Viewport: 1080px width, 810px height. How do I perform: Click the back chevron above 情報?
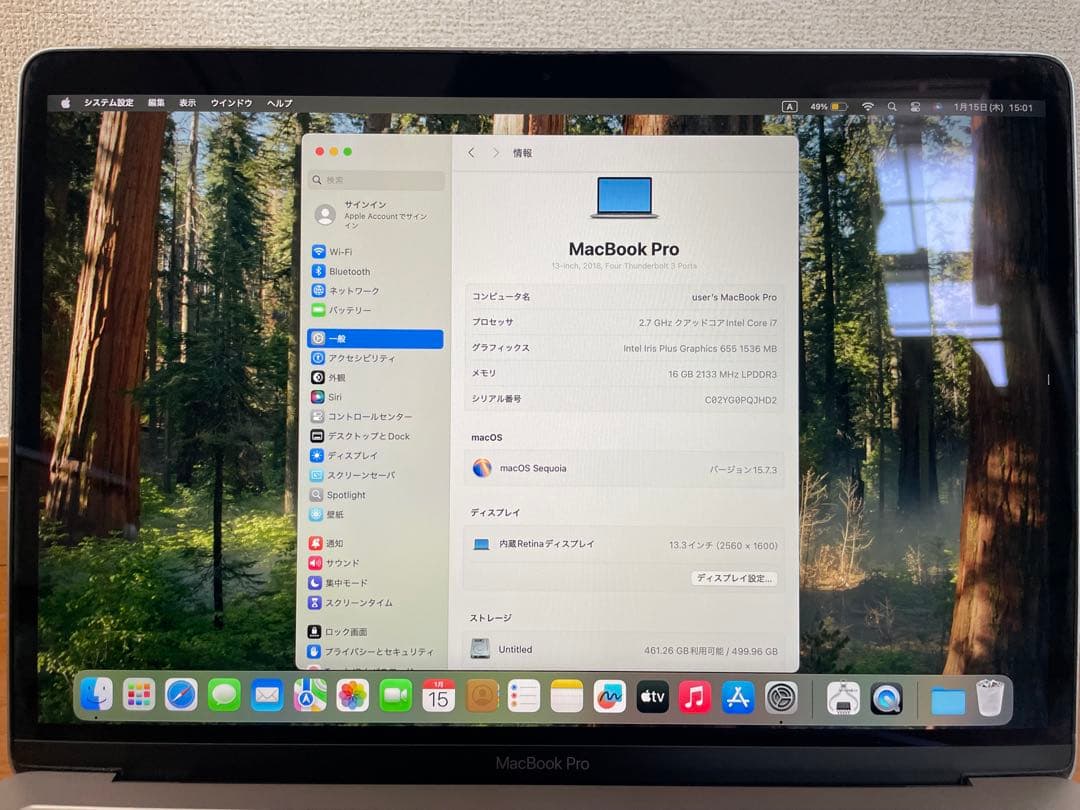coord(471,152)
